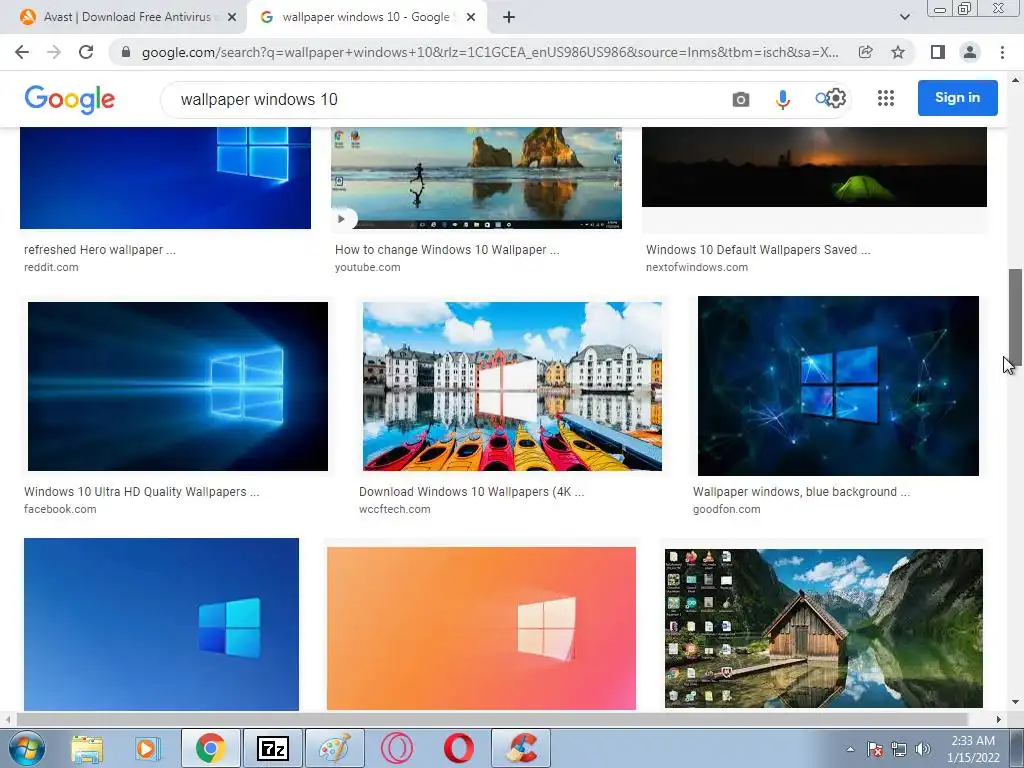Open CCleaner from the taskbar

(521, 748)
